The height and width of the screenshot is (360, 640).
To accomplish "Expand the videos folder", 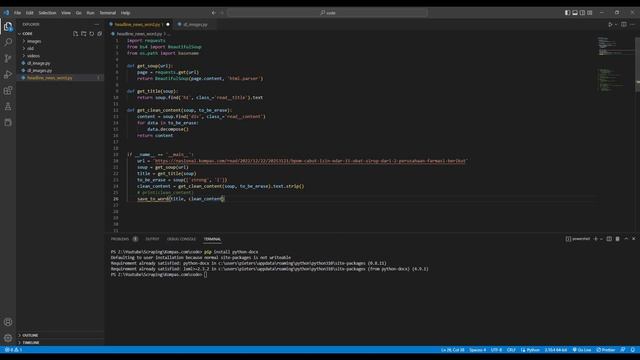I will tap(60, 56).
